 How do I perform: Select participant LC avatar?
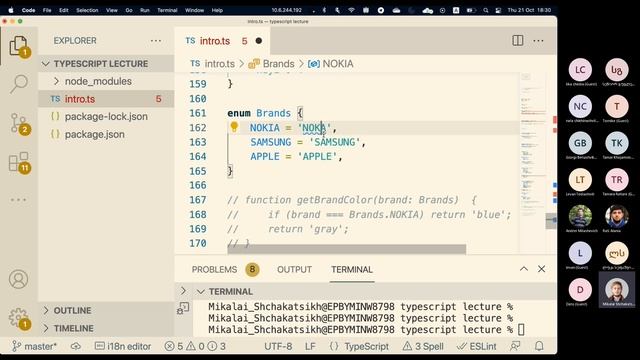click(x=580, y=70)
